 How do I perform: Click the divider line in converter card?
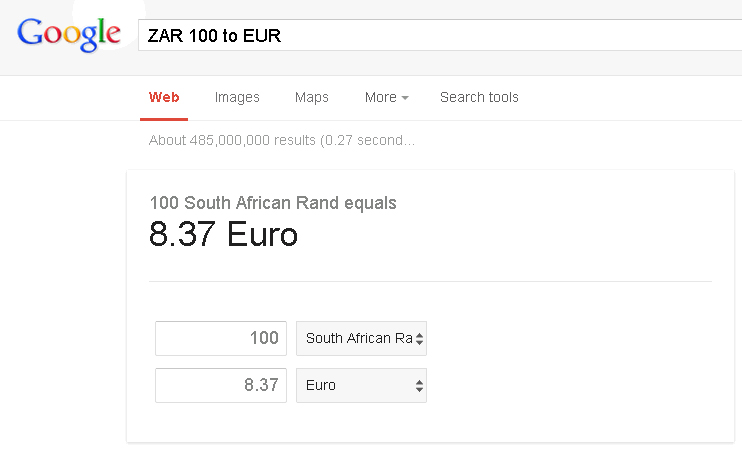point(430,281)
